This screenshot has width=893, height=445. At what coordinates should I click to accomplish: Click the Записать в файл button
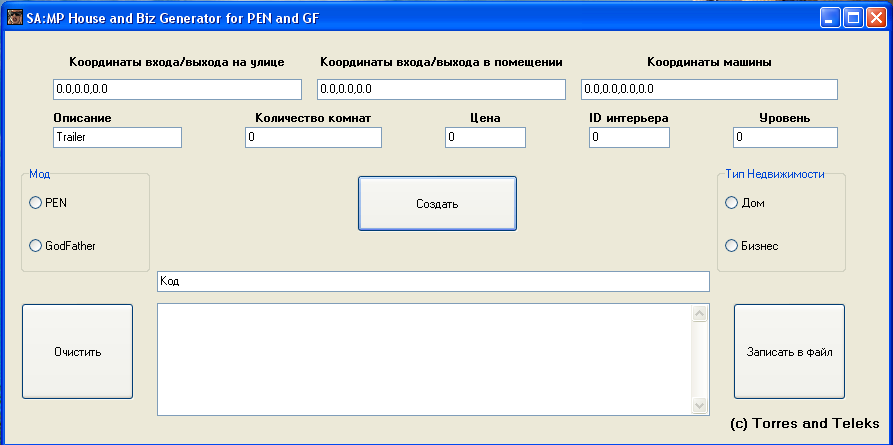[789, 352]
